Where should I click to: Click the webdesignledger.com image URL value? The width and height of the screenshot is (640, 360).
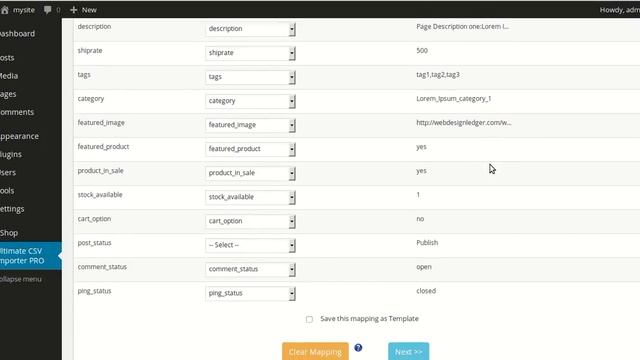coord(464,122)
